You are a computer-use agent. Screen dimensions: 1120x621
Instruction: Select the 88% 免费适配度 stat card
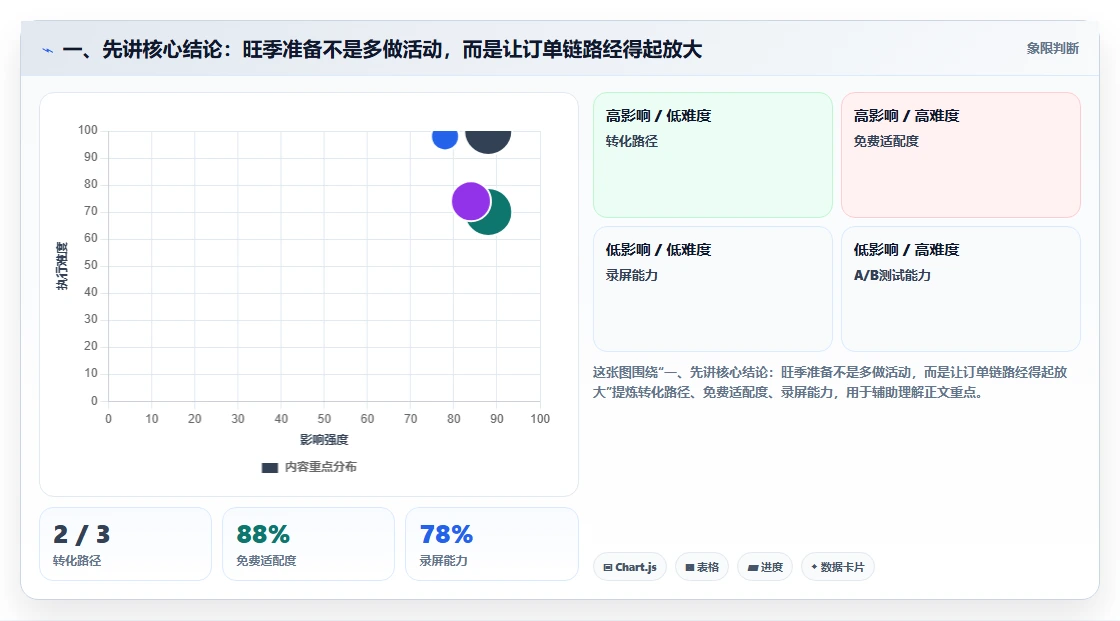pos(309,544)
